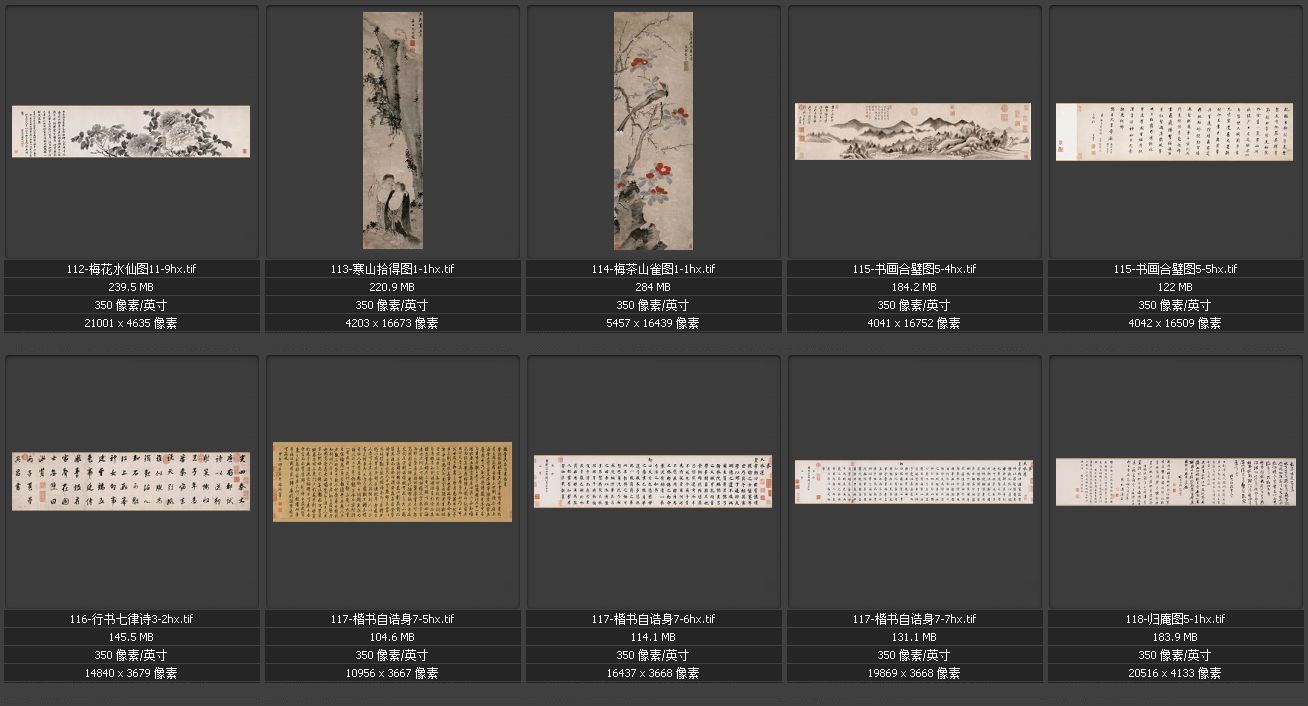Open the 113-寒山拾得图 vertical painting thumbnail

[392, 131]
